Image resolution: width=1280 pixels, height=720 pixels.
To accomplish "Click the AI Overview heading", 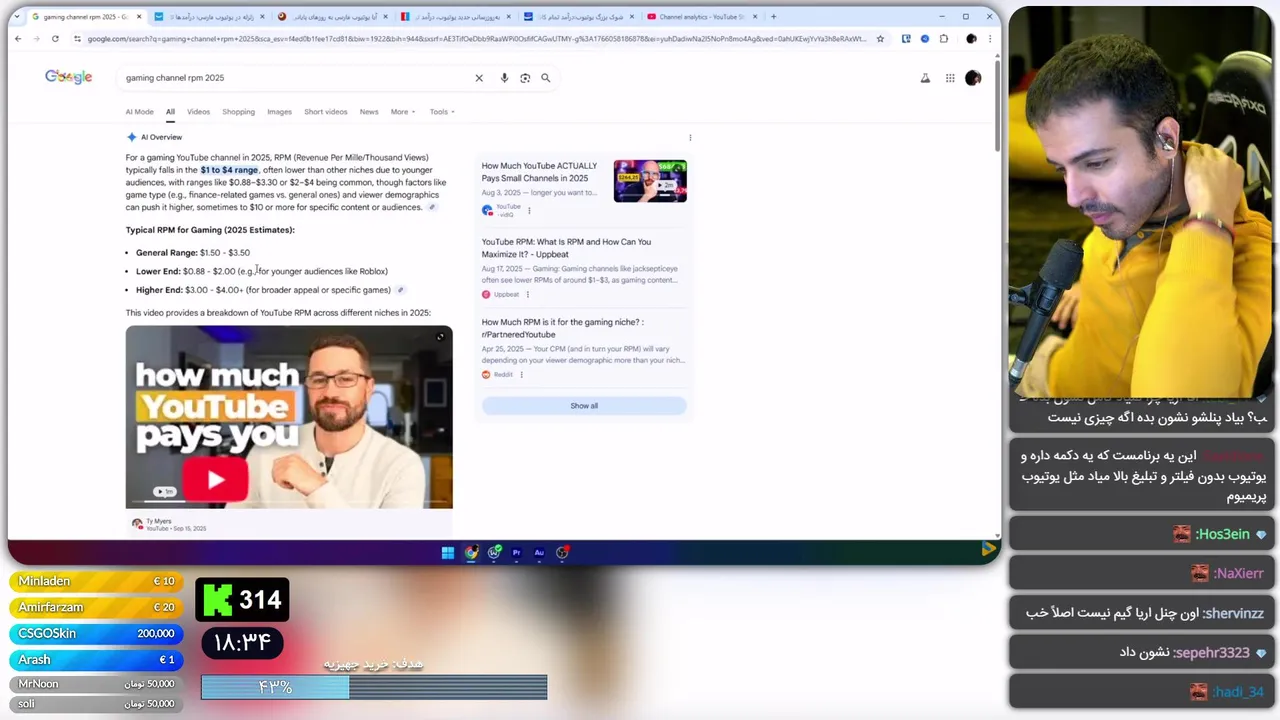I will [161, 137].
